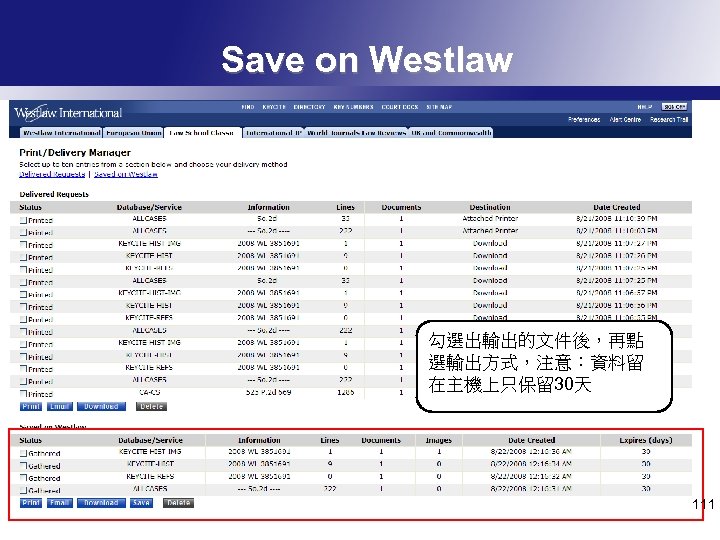The height and width of the screenshot is (540, 720).
Task: Click the 'Images' column header
Action: (x=439, y=440)
